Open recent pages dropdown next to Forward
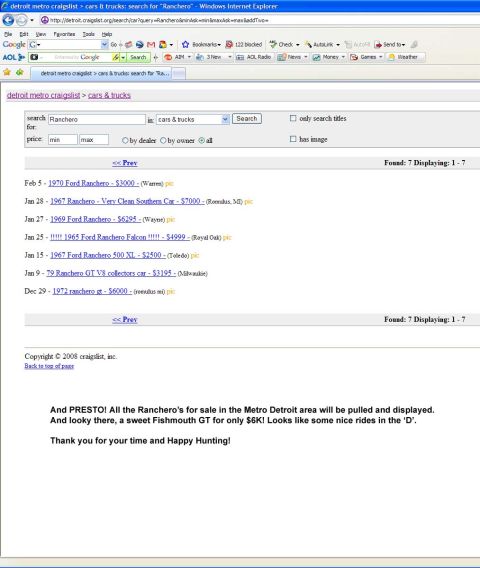The image size is (480, 568). (32, 20)
